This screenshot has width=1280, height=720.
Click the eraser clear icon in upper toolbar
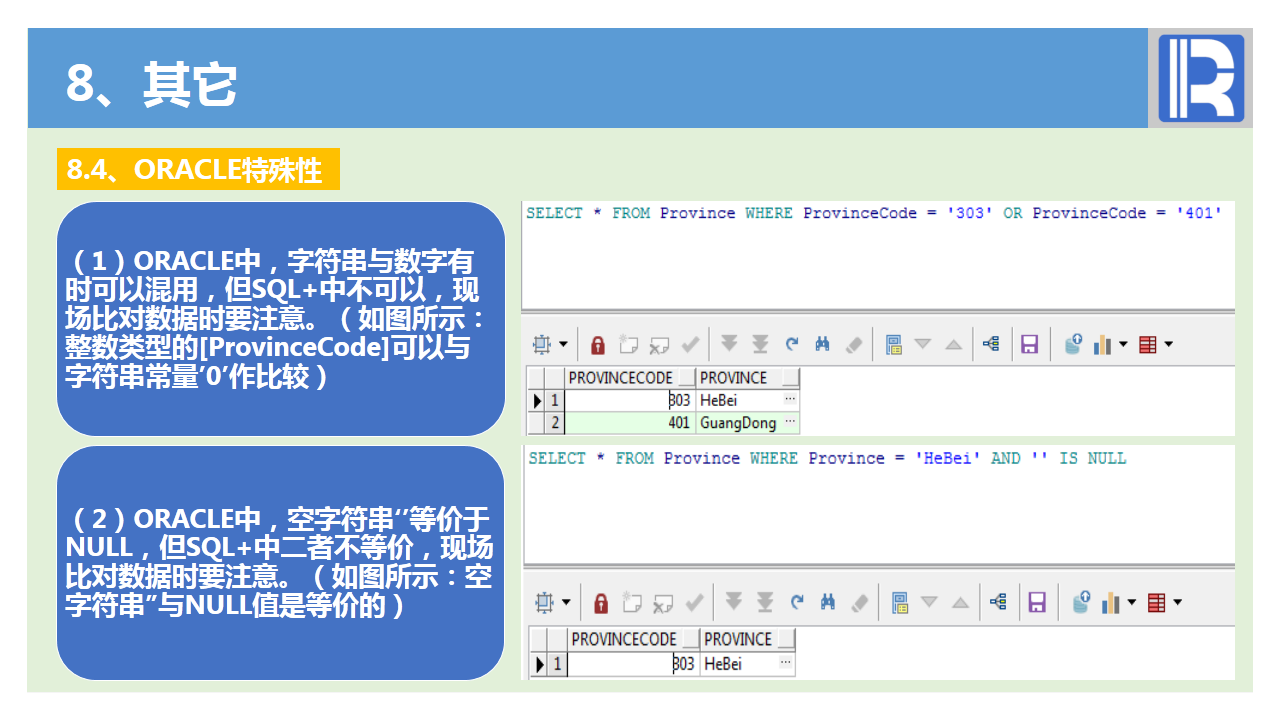click(853, 345)
